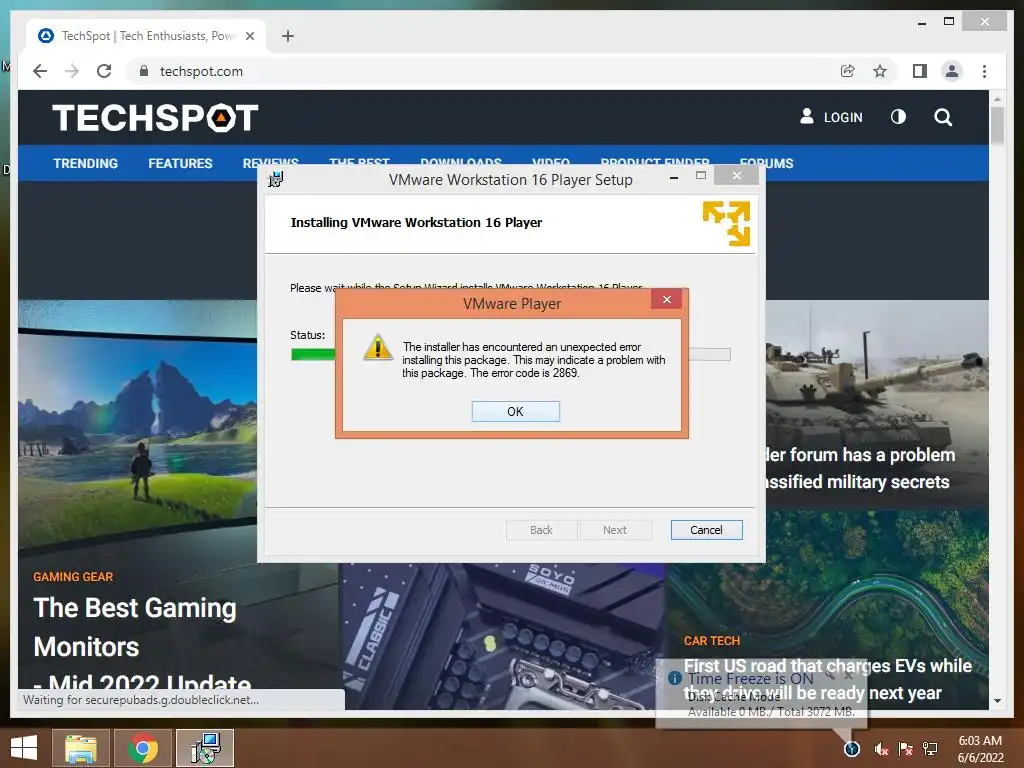This screenshot has width=1024, height=768.
Task: Open the military secrets forum article headline
Action: (859, 468)
